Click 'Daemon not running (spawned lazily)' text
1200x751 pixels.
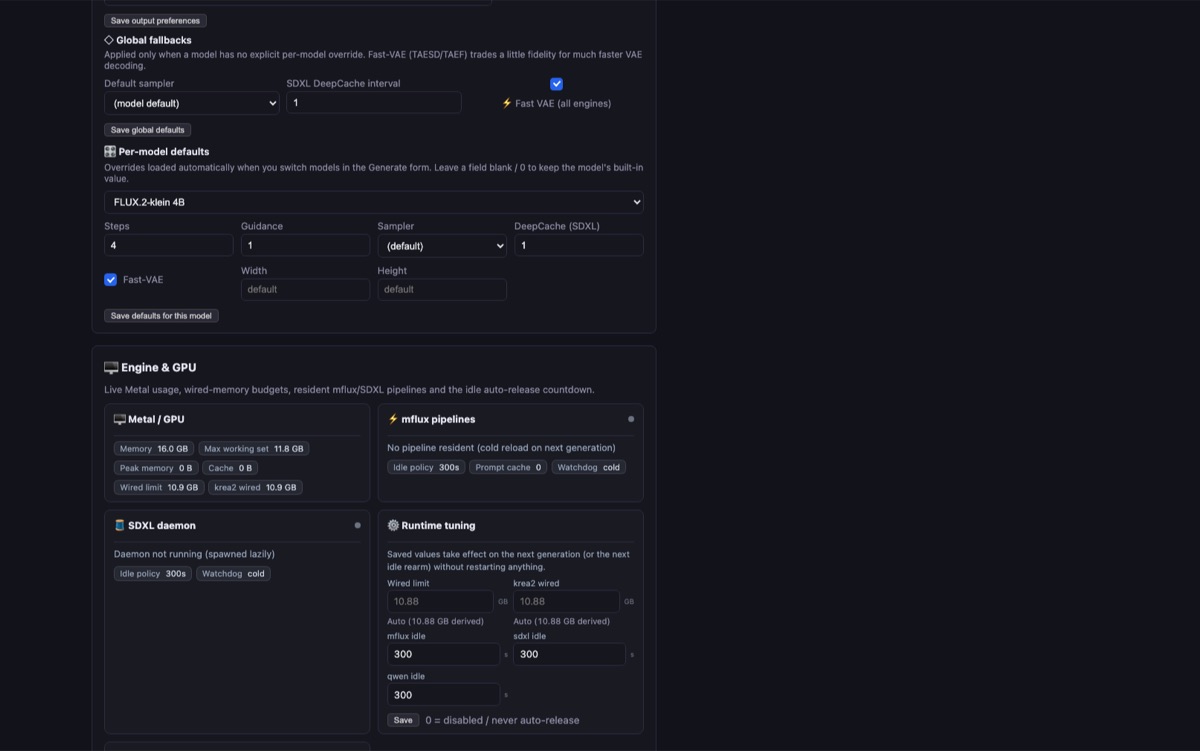[x=195, y=554]
